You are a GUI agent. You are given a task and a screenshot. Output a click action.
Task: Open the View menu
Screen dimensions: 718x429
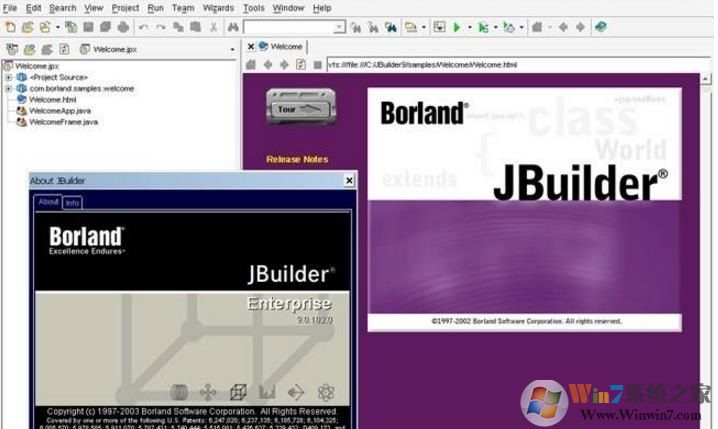(x=93, y=8)
